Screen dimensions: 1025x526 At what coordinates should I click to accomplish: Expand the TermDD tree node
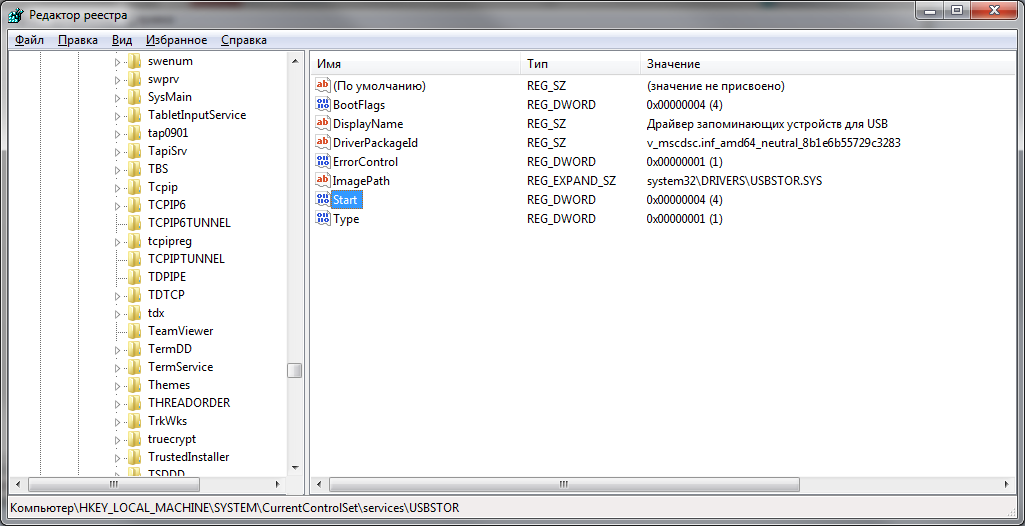click(118, 350)
